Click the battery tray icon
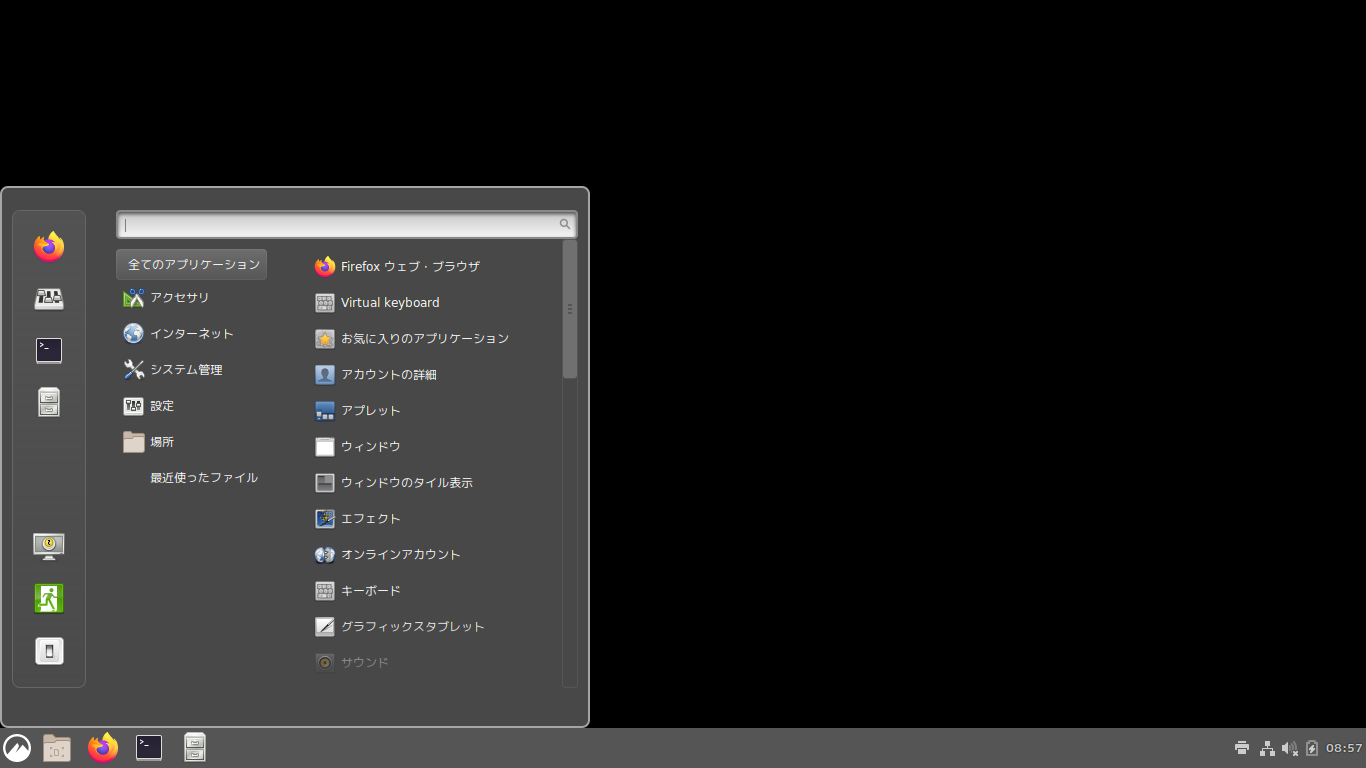Screen dimensions: 1366x768 (x=1312, y=748)
